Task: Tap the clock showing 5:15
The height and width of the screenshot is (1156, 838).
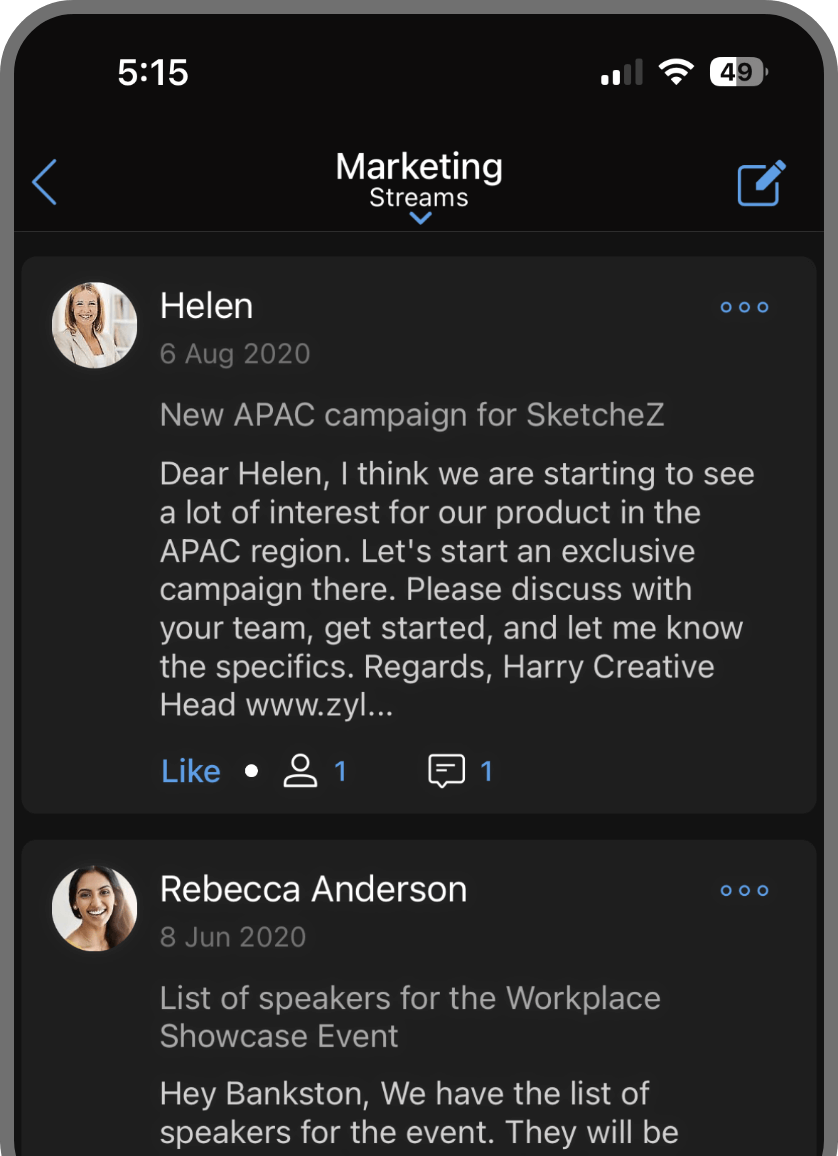Action: (x=154, y=71)
